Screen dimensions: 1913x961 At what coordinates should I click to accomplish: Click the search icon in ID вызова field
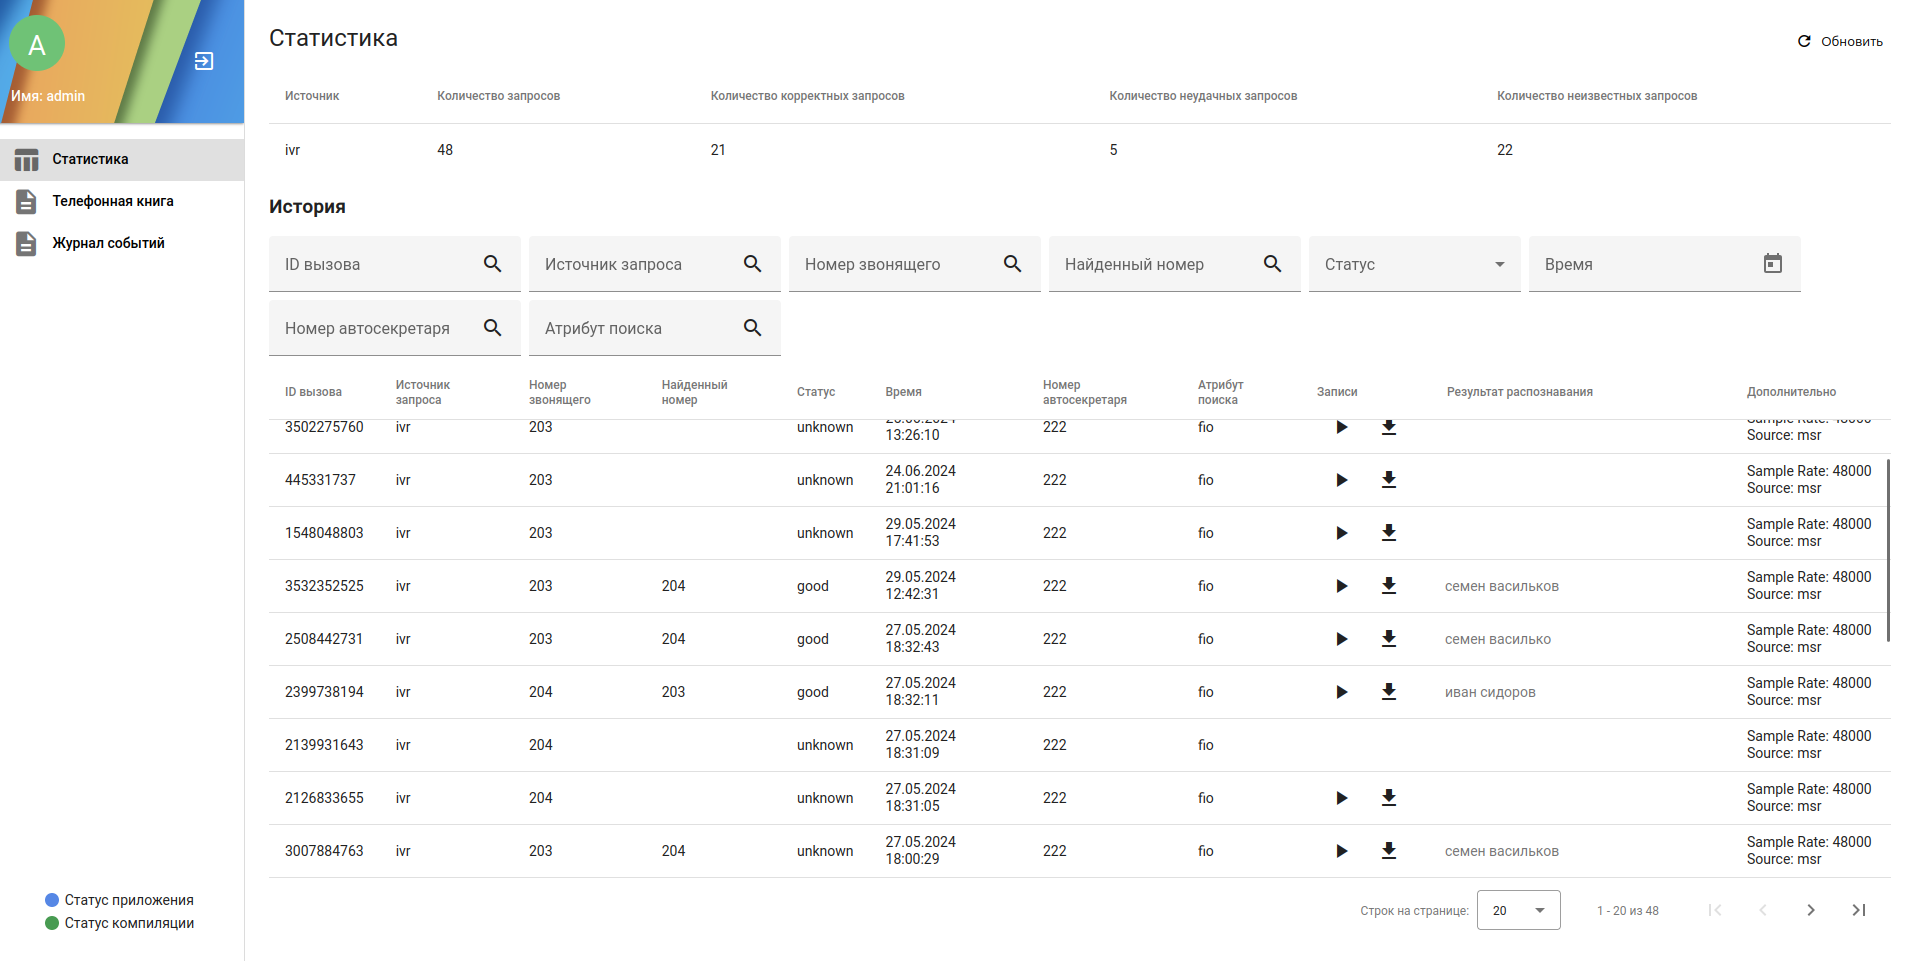tap(492, 264)
